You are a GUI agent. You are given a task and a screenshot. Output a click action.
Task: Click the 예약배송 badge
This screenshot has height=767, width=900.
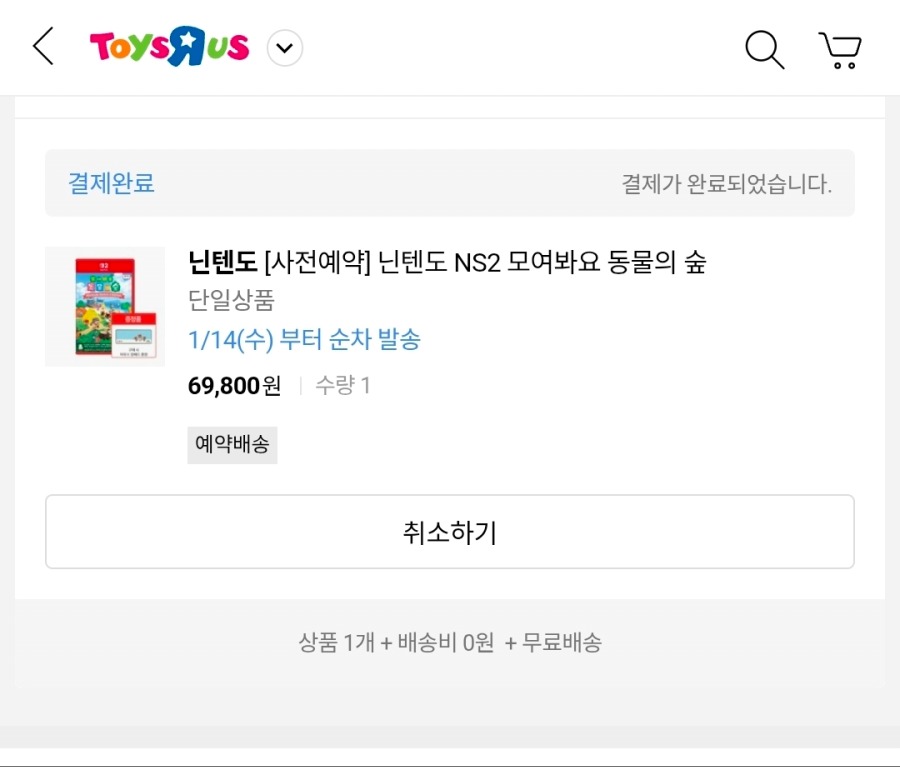pos(232,445)
